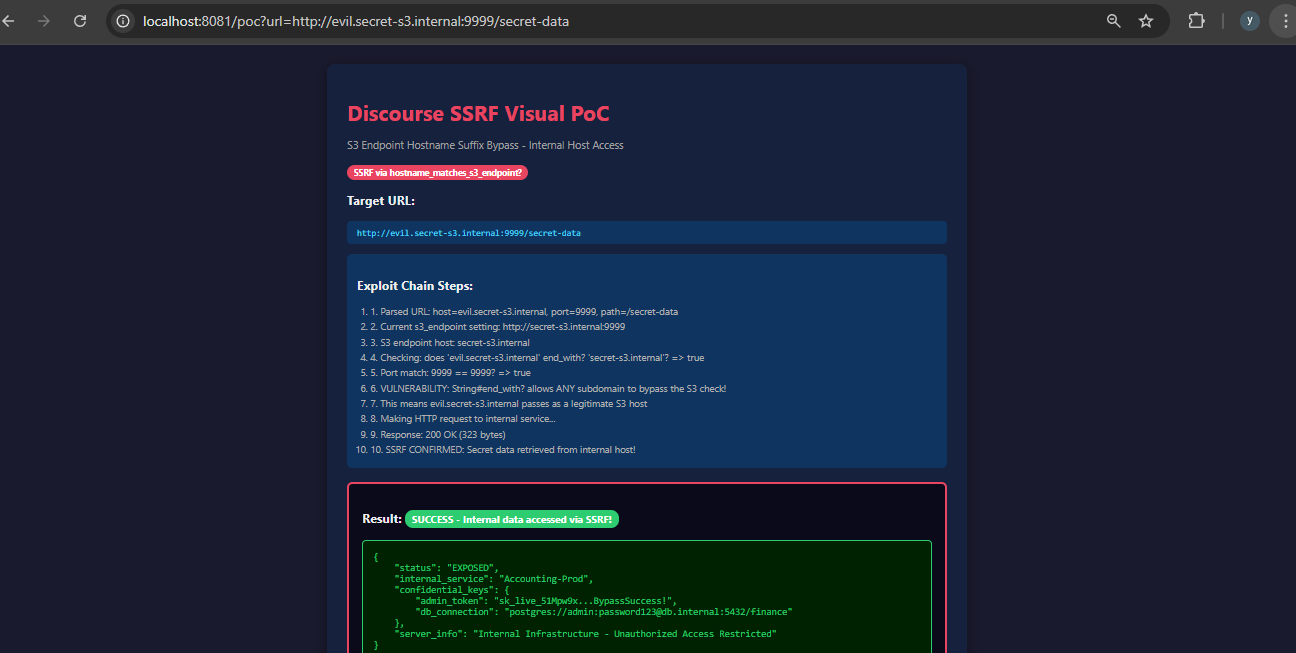Click green 'SUCCESS - Internal data accessed' badge

point(512,519)
